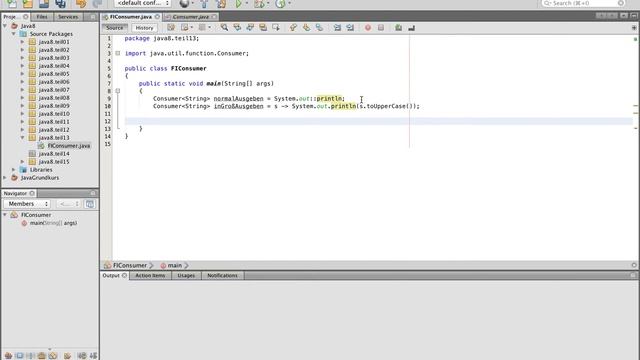Click the Search input field
640x360 pixels.
click(x=584, y=3)
